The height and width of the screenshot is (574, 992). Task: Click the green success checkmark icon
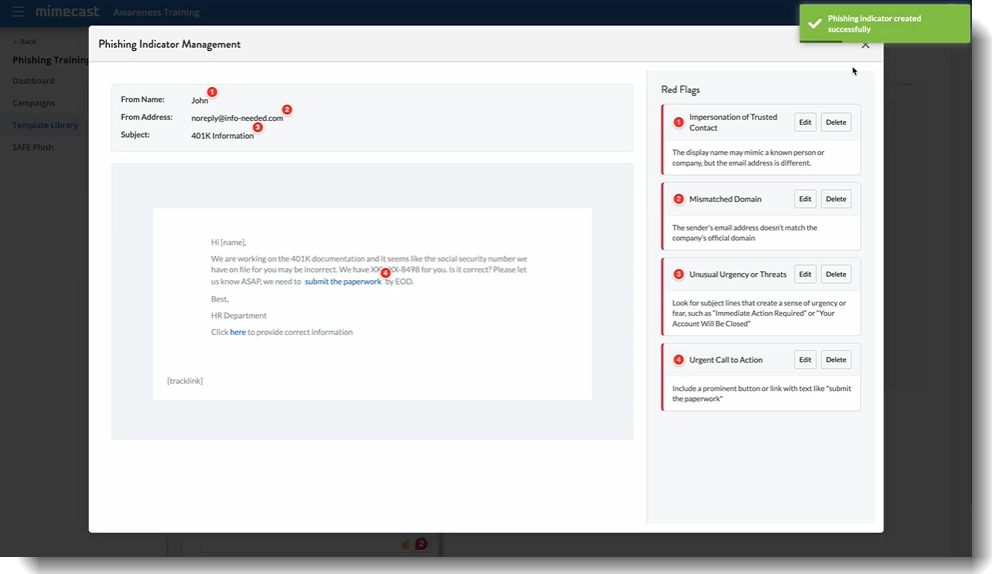click(815, 24)
